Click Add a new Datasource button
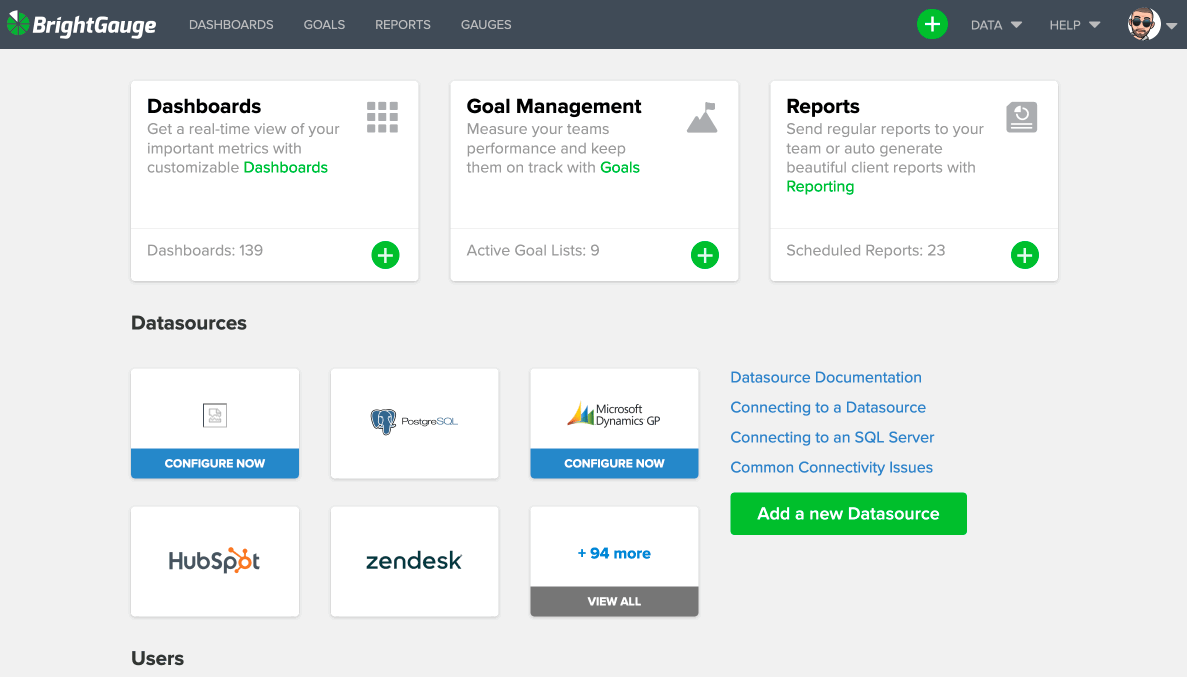This screenshot has width=1187, height=677. [848, 513]
